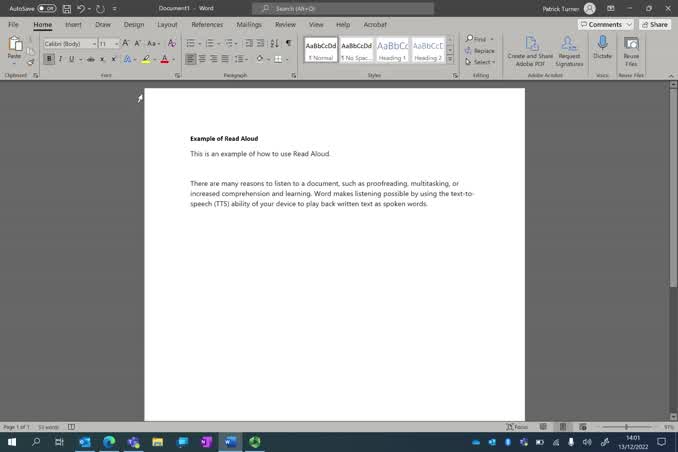Open the font name dropdown

[x=94, y=44]
